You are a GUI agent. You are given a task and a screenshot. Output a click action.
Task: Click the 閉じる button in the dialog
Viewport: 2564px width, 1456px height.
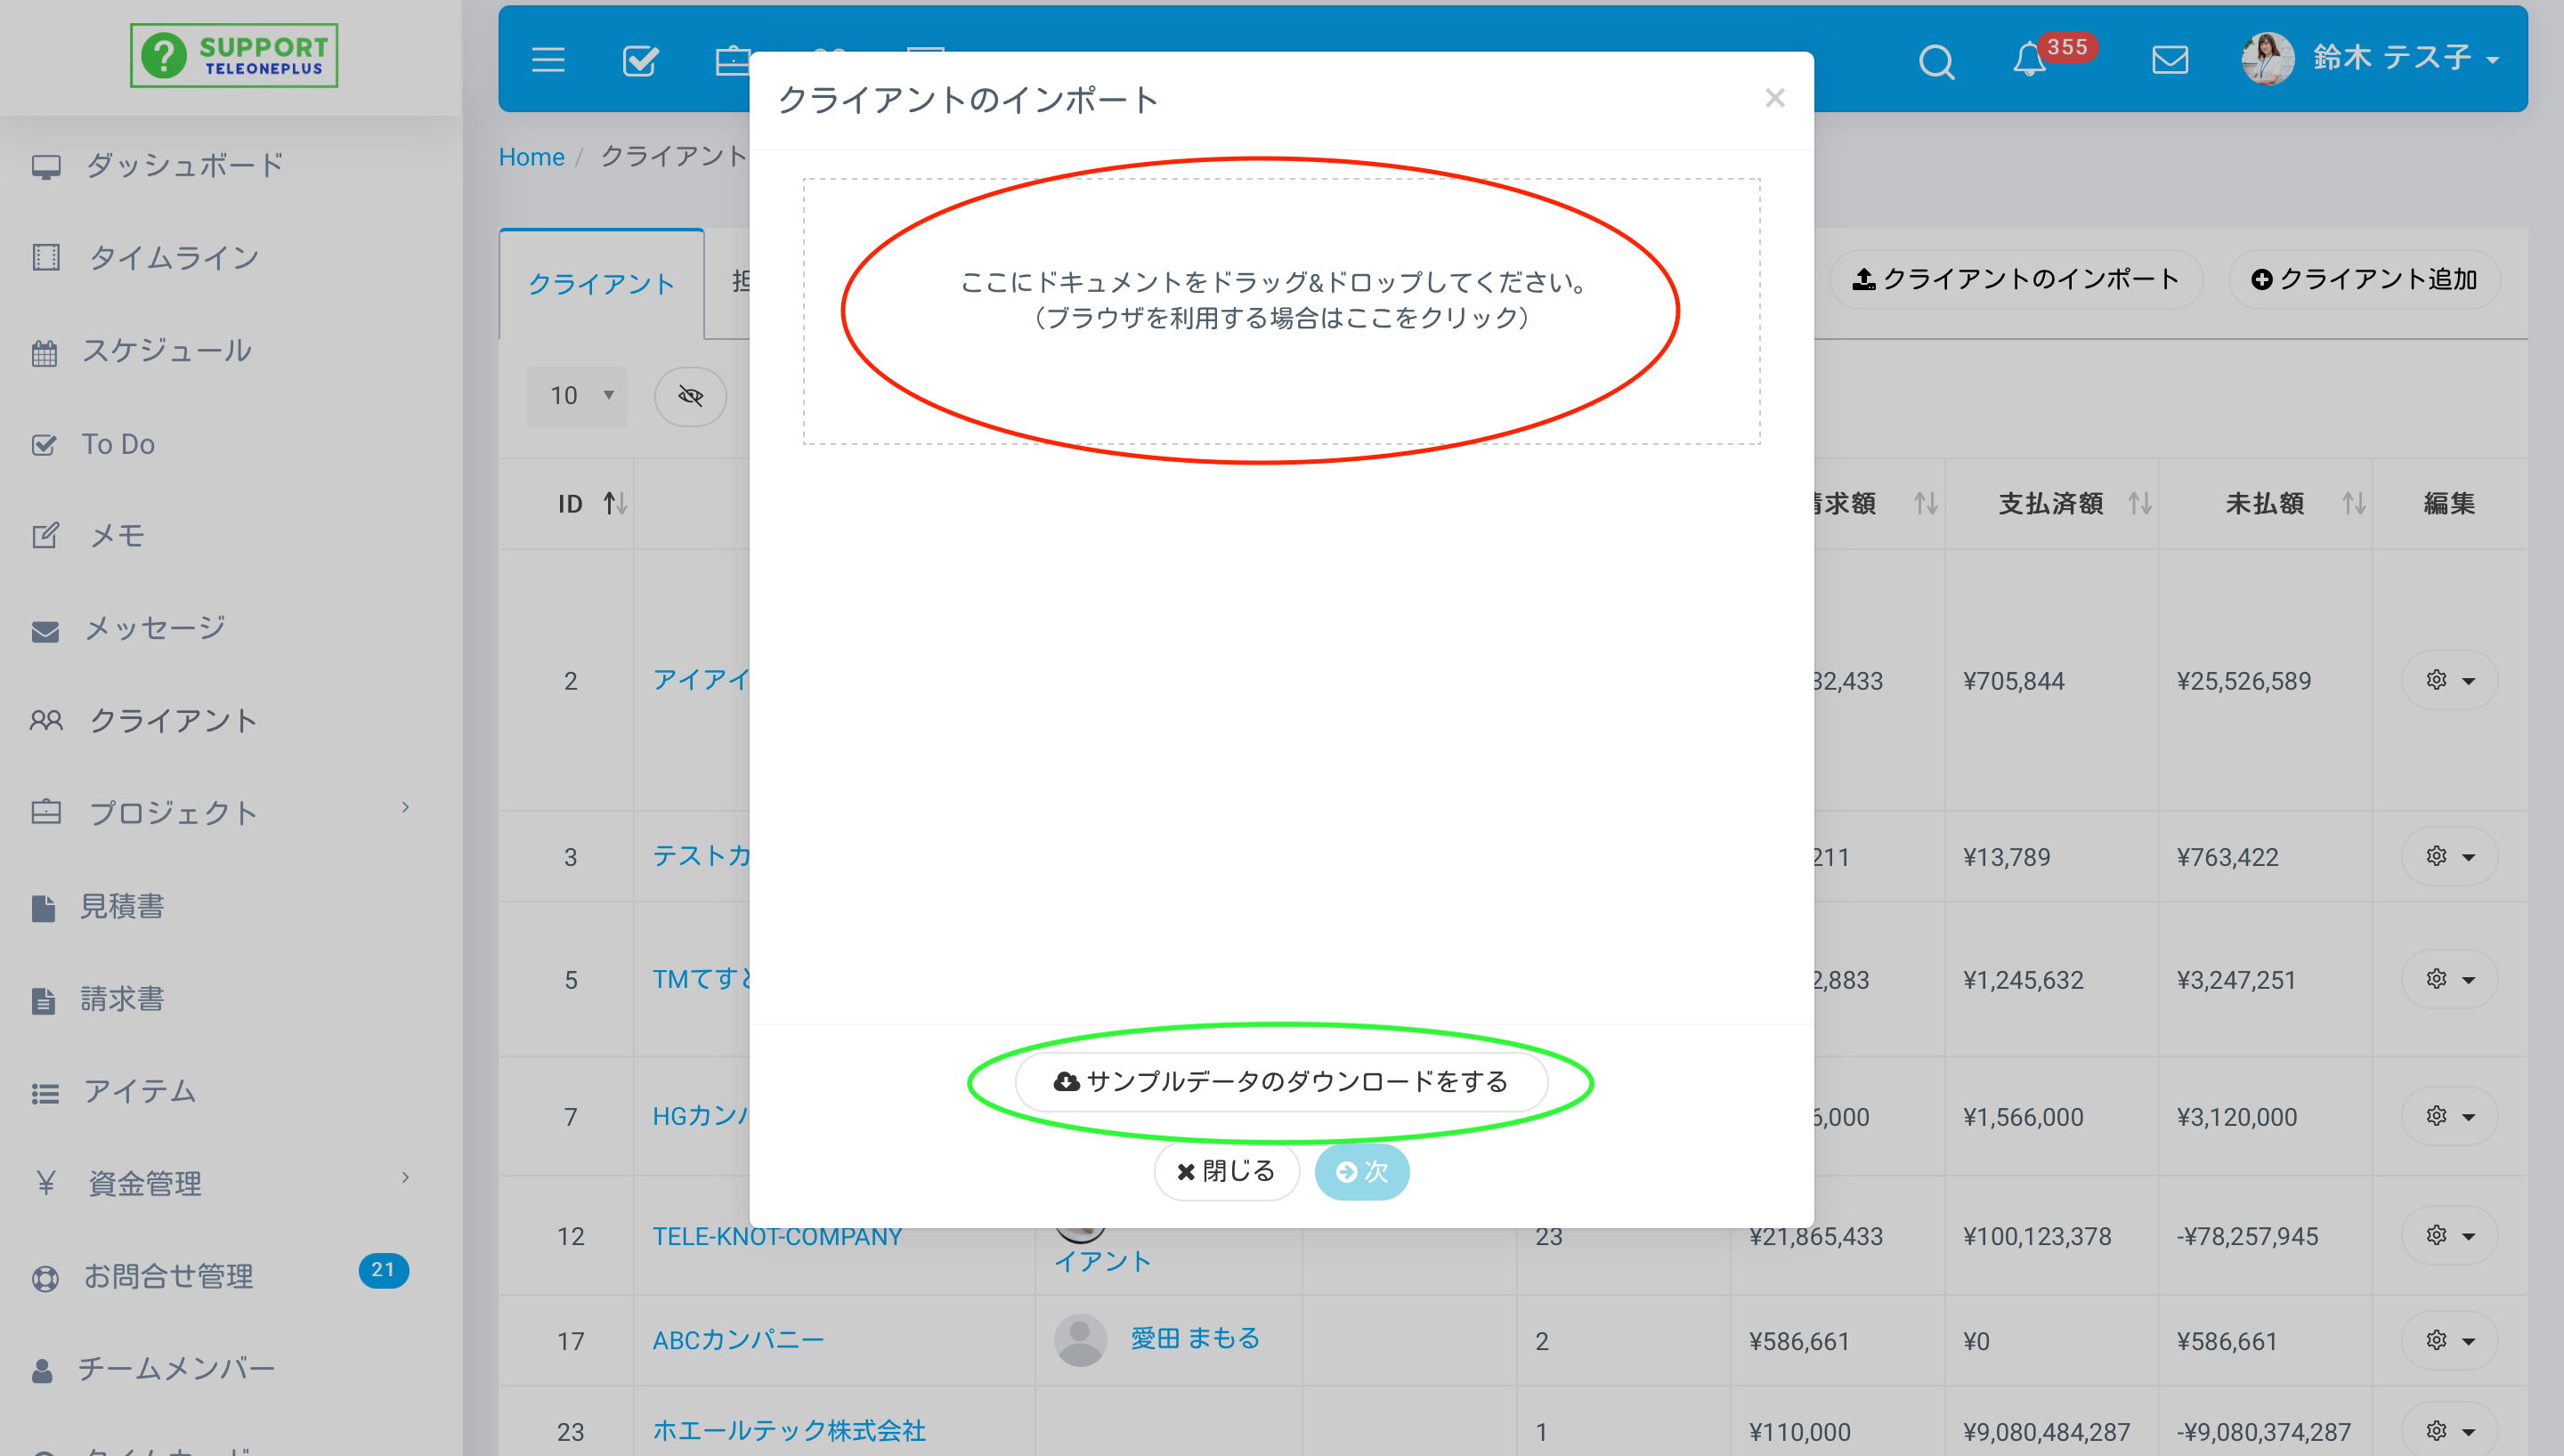(x=1226, y=1171)
